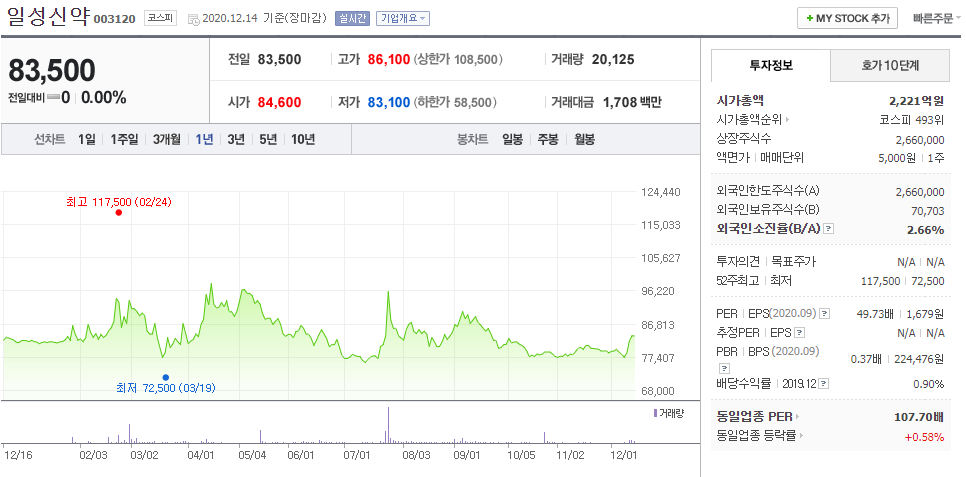Click the red 최고 high-point dot on chart
Viewport: 966px width, 477px height.
click(x=119, y=213)
